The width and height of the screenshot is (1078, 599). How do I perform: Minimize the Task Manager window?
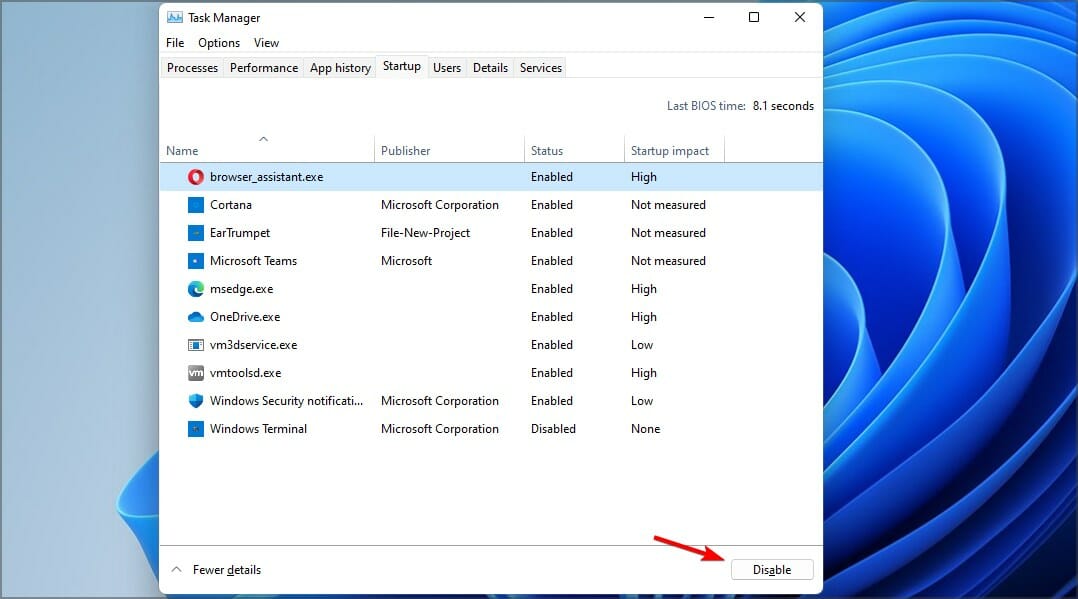(709, 17)
